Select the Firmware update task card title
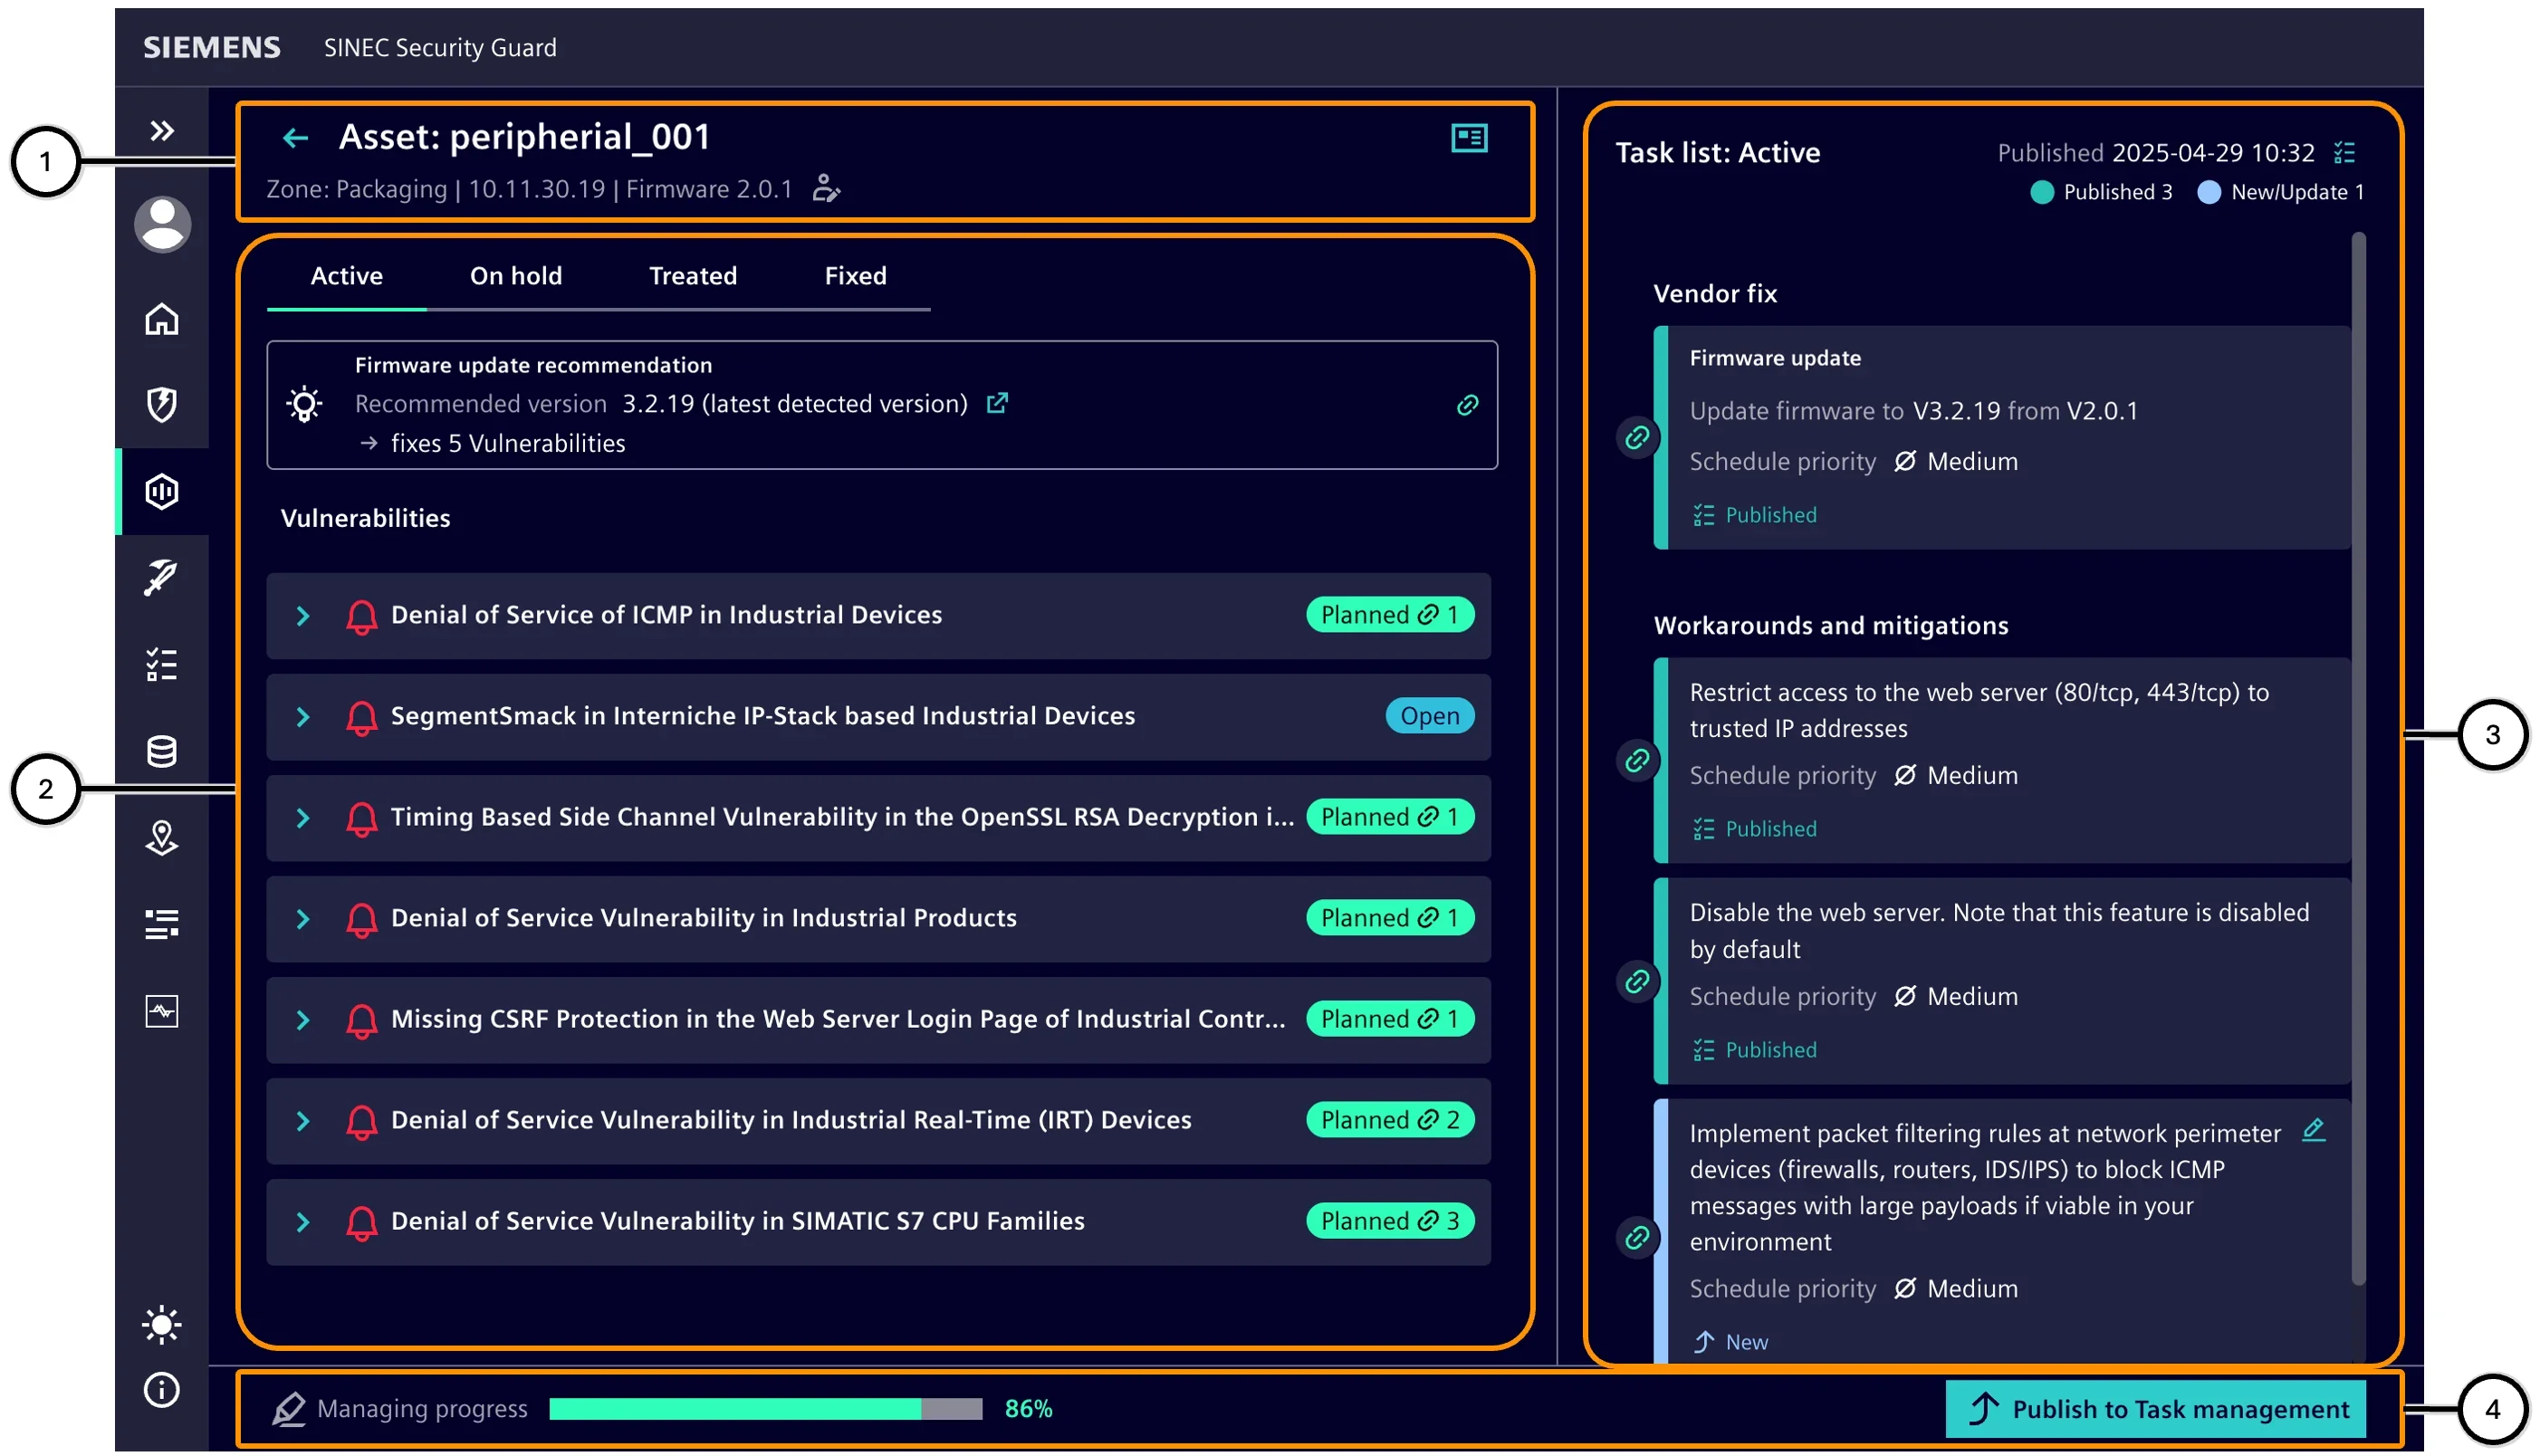This screenshot has height=1456, width=2540. click(1775, 358)
